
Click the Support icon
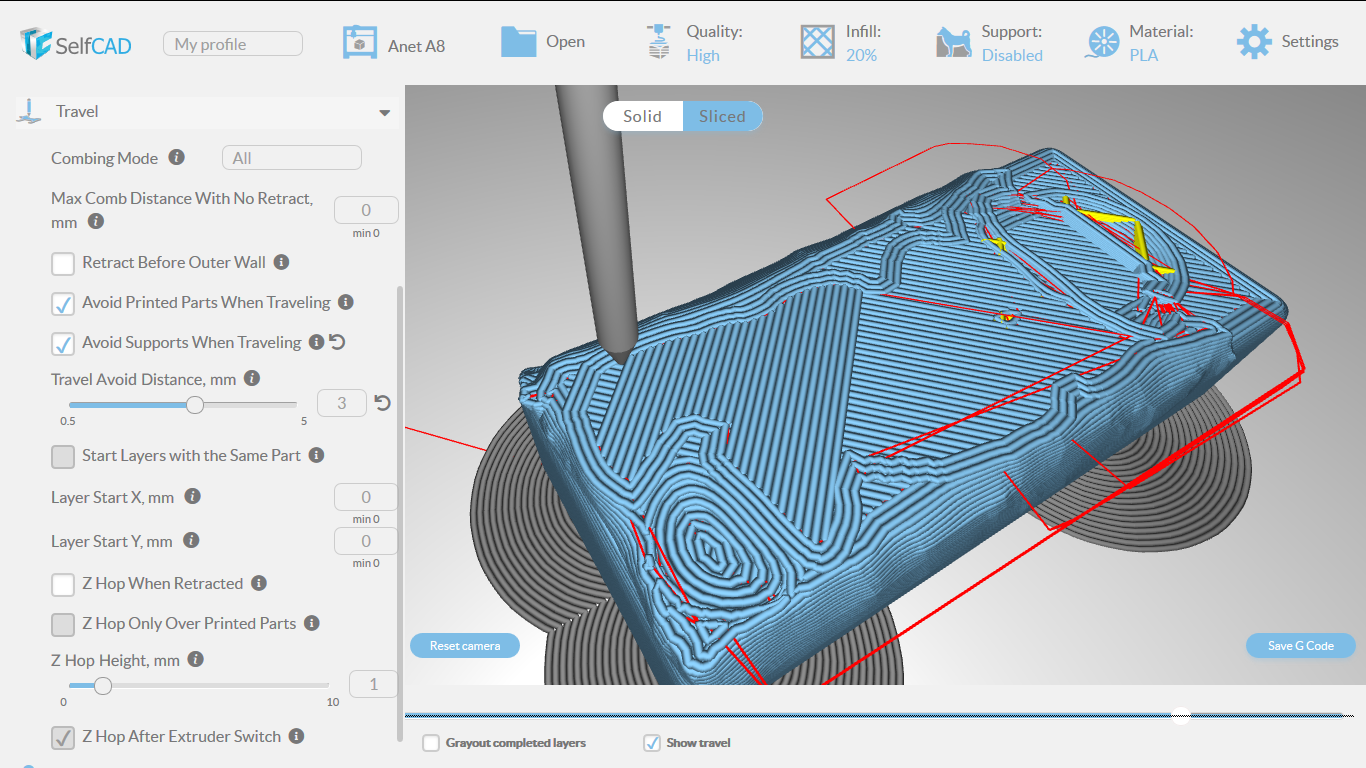[953, 42]
